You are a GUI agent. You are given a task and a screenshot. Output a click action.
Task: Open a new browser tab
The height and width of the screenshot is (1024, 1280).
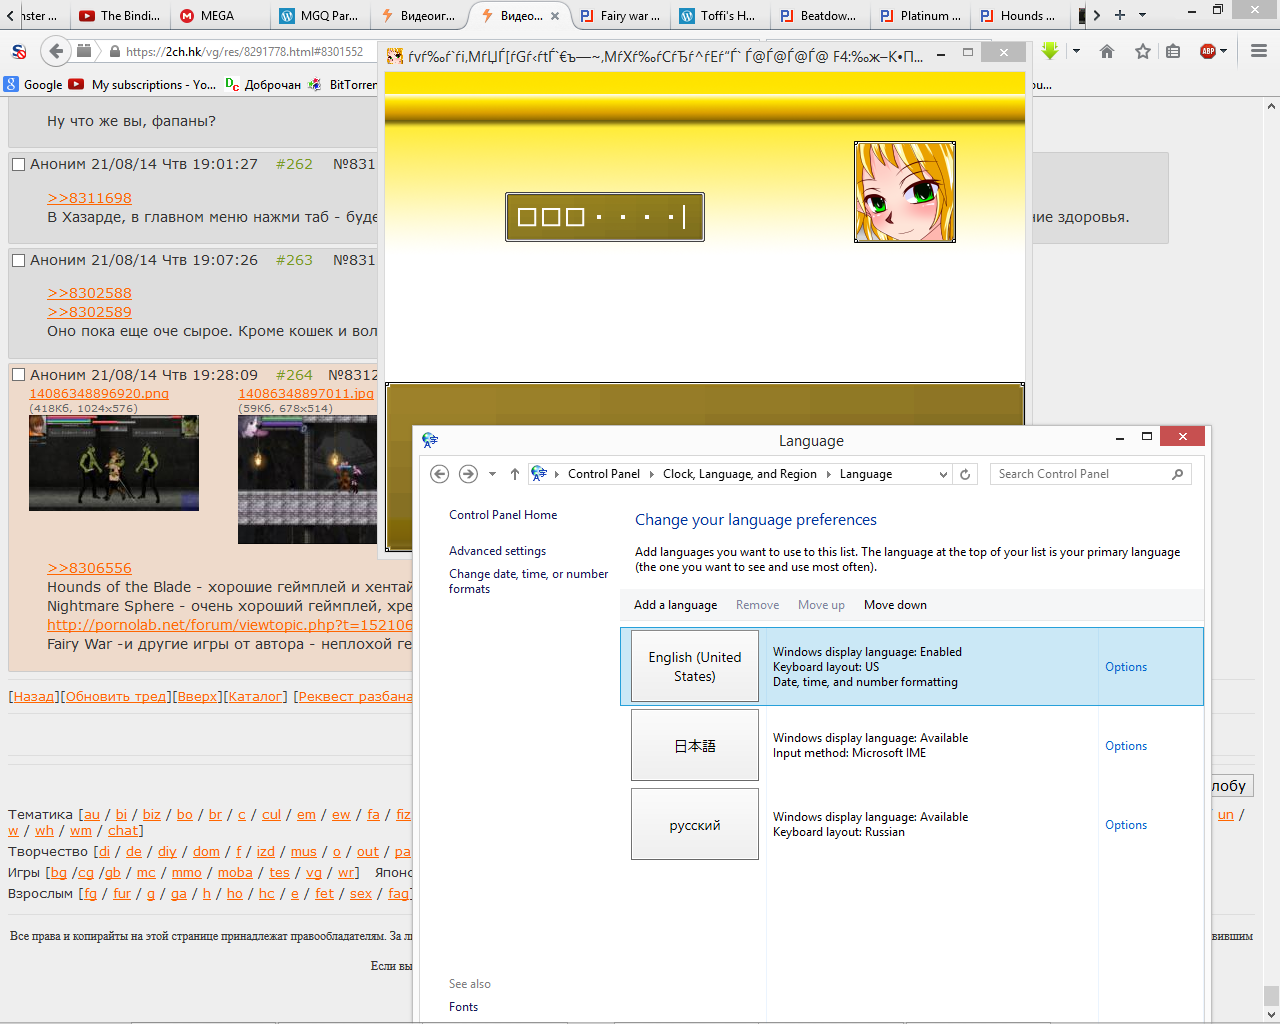(x=1120, y=15)
